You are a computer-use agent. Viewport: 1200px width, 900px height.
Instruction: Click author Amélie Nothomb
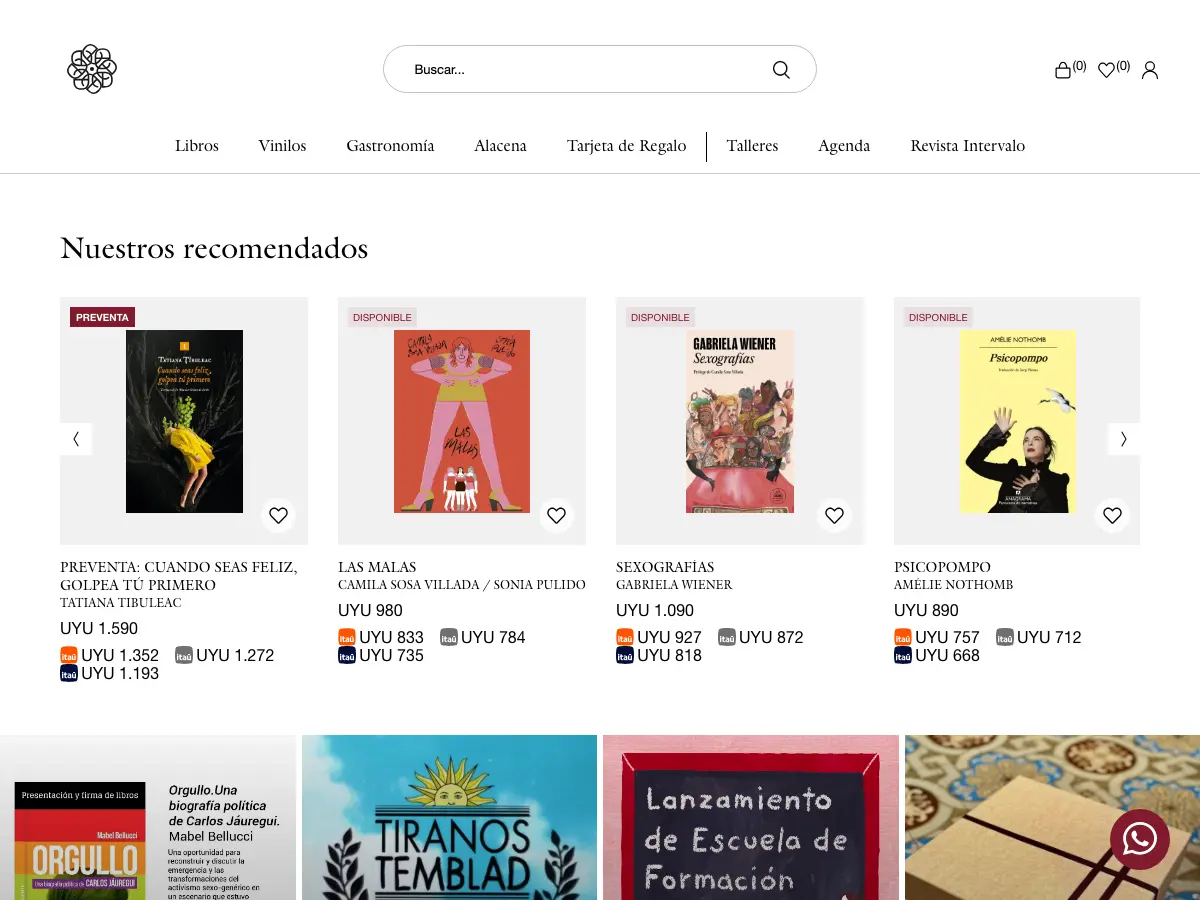tap(954, 585)
